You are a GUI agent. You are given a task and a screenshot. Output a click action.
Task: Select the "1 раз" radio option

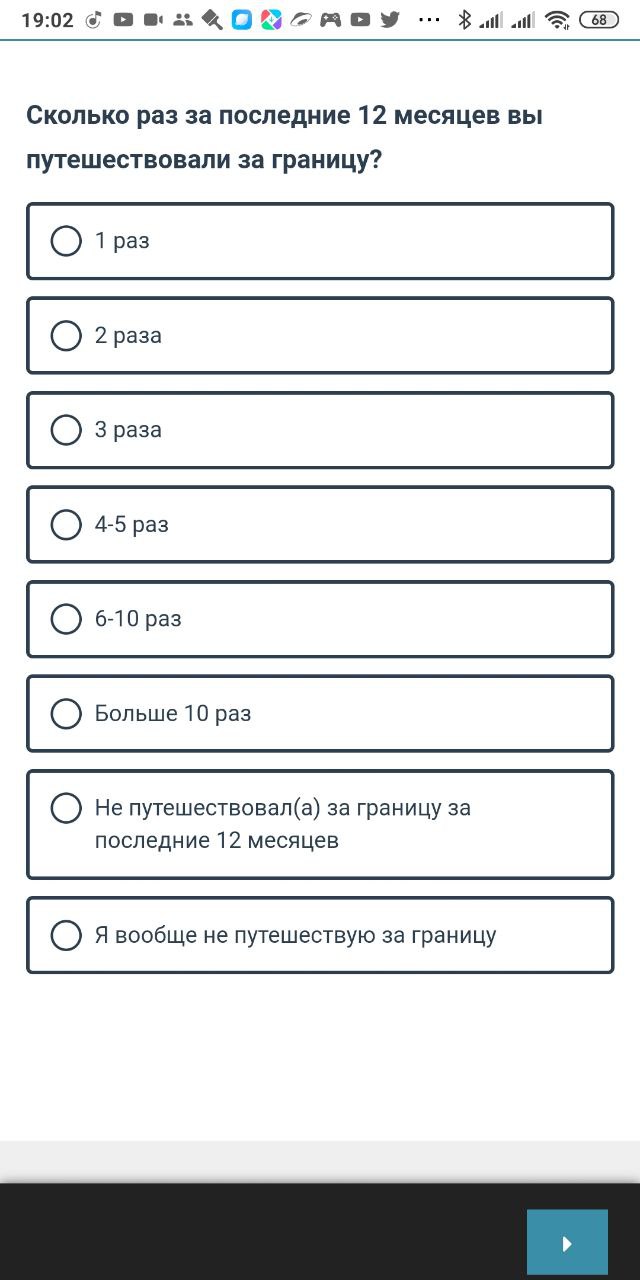pyautogui.click(x=320, y=241)
